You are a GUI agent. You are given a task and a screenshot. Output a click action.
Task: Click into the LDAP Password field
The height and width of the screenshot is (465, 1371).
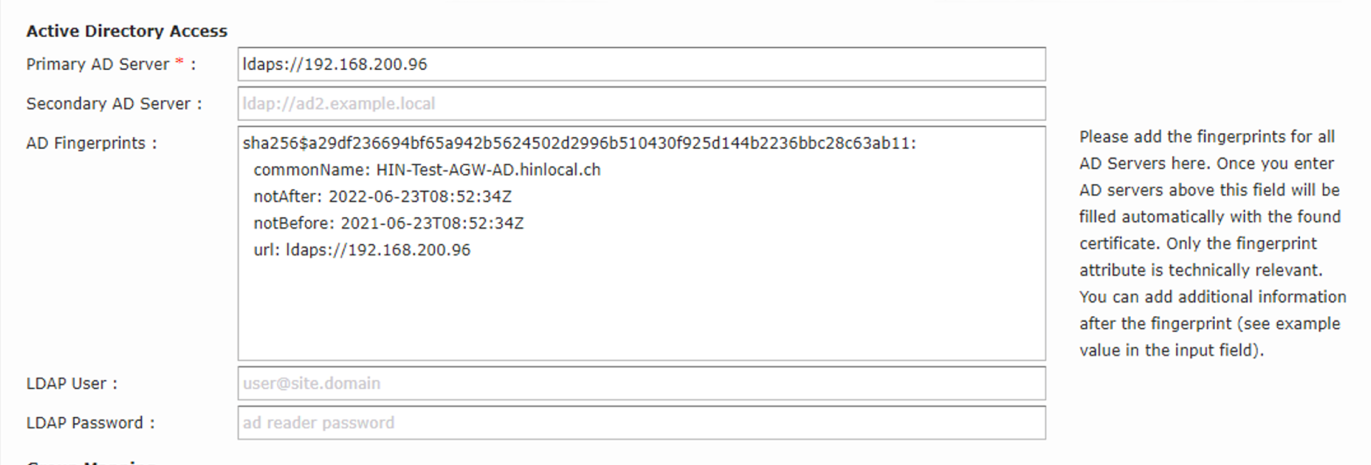coord(641,422)
